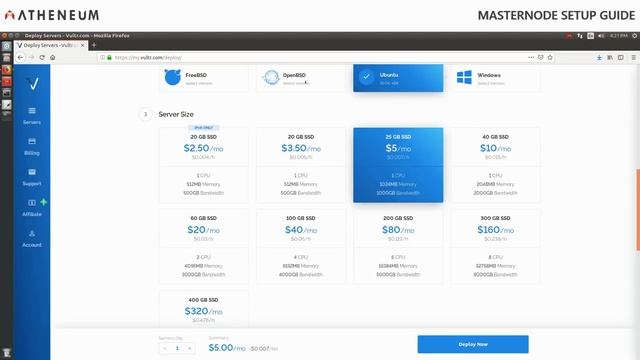
Task: Open Support in the Vultr sidebar
Action: (x=32, y=177)
